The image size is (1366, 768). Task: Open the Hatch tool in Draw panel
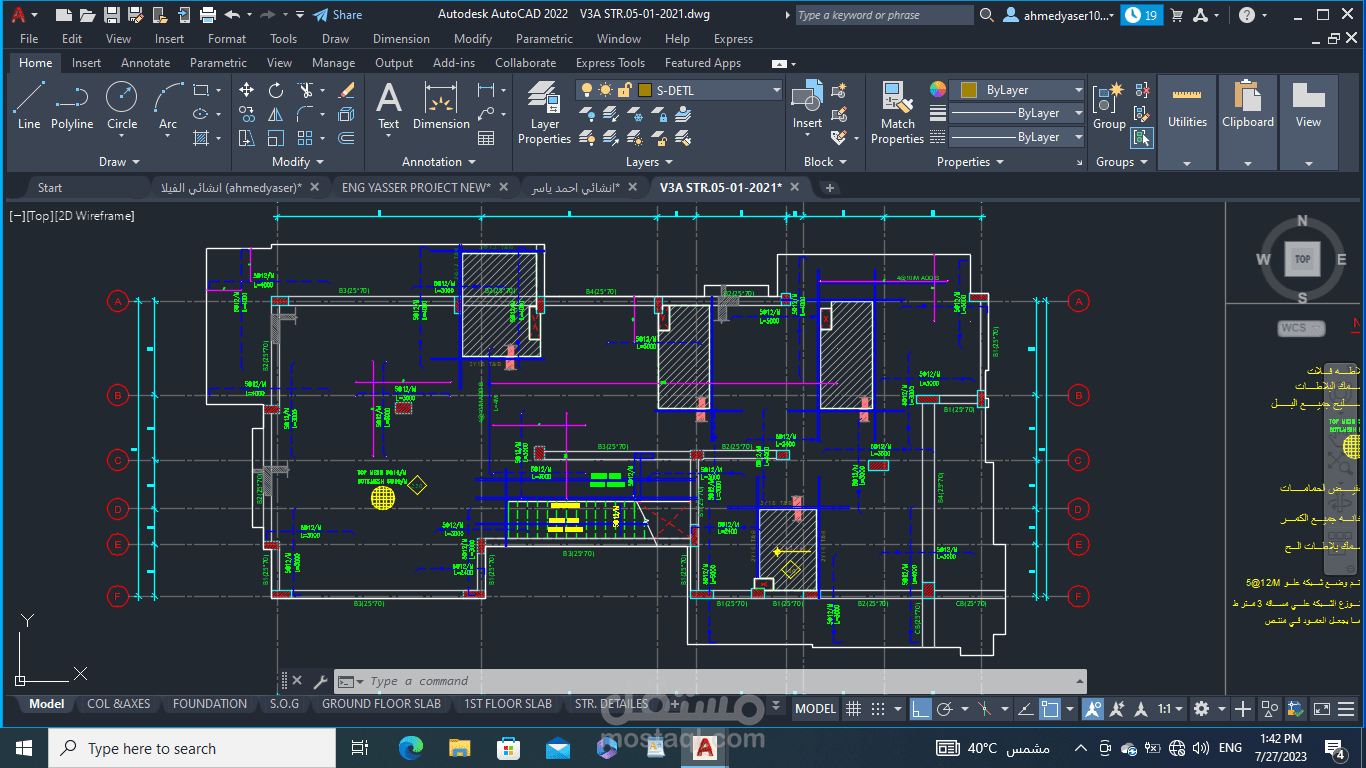tap(203, 137)
